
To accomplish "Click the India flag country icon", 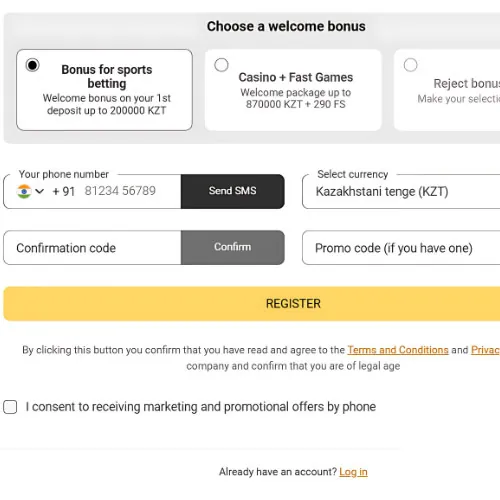I will pos(24,191).
